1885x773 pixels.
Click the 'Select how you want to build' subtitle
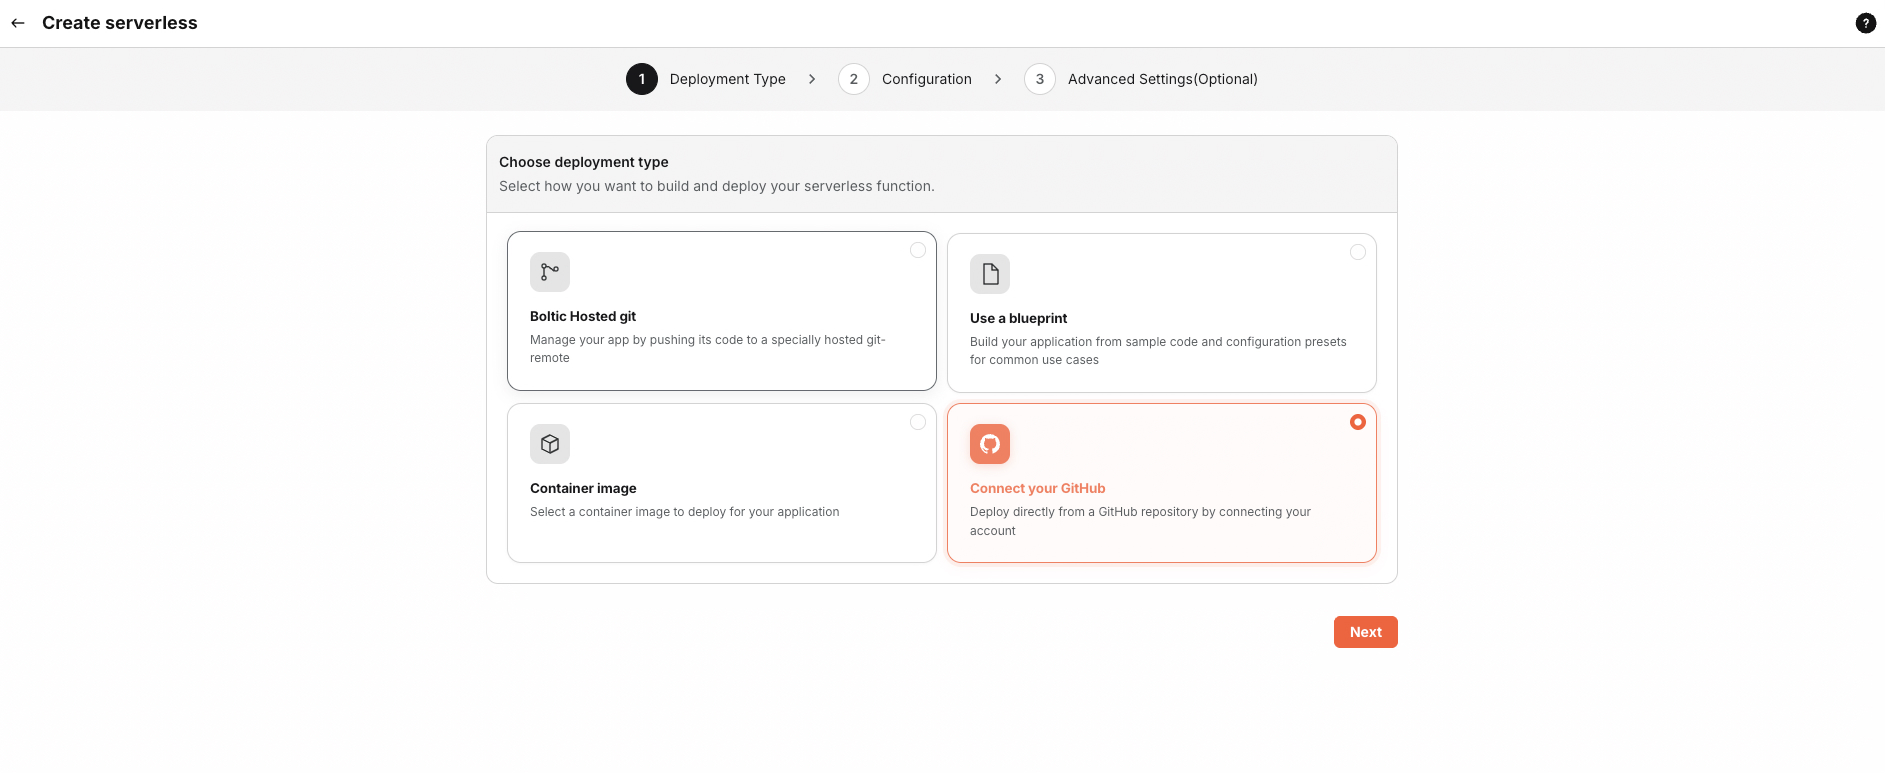[x=717, y=186]
